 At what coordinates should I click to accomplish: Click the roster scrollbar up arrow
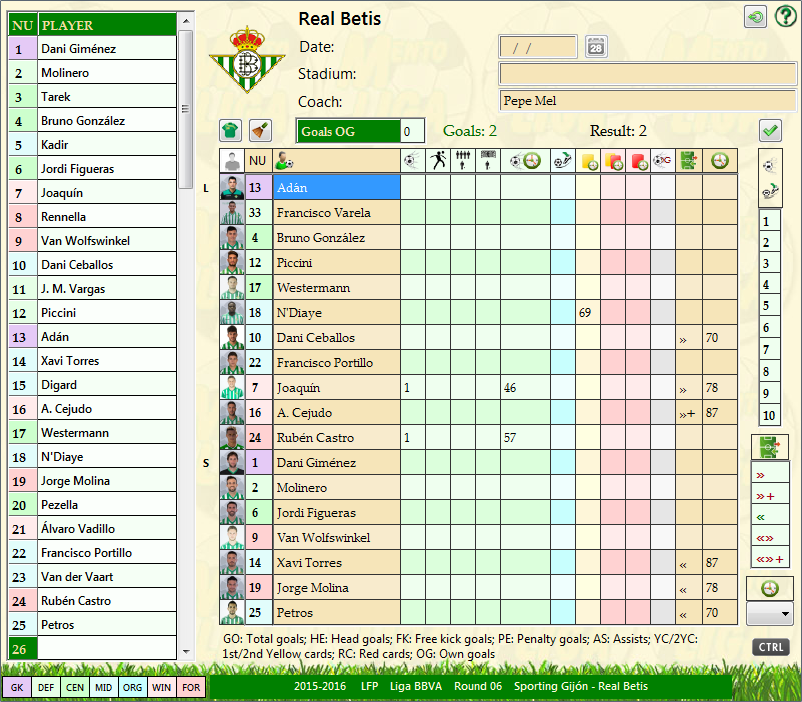coord(186,21)
